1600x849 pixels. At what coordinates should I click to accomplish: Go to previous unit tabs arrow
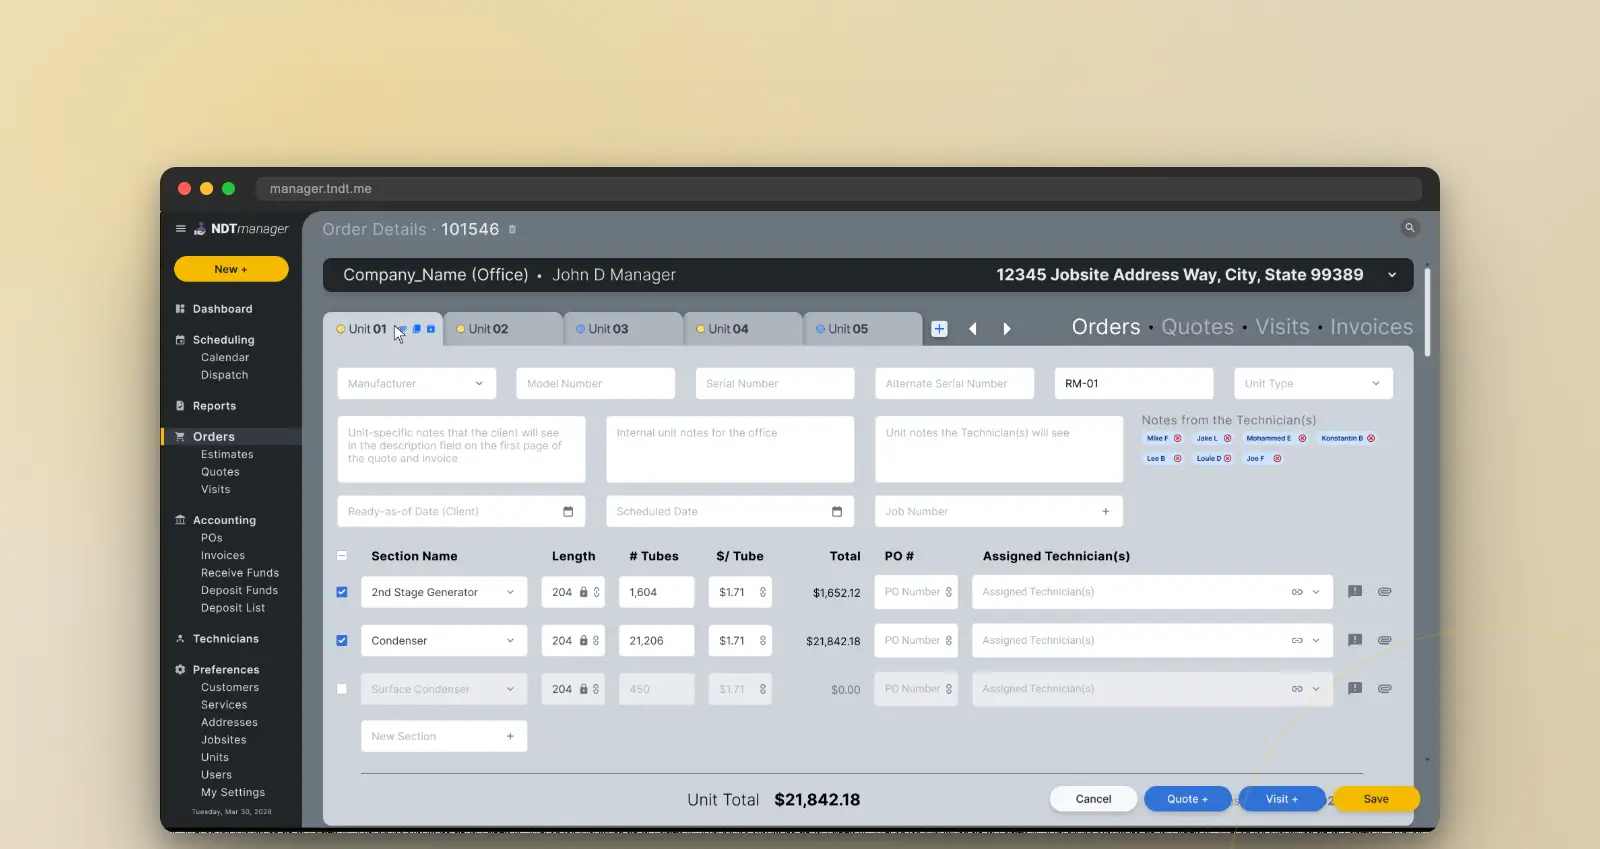(972, 329)
